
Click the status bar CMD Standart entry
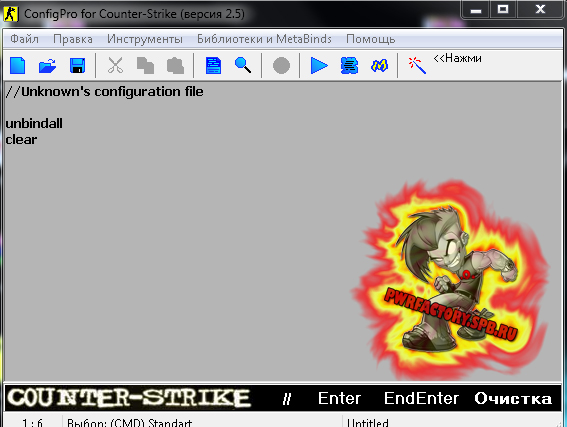pyautogui.click(x=129, y=422)
